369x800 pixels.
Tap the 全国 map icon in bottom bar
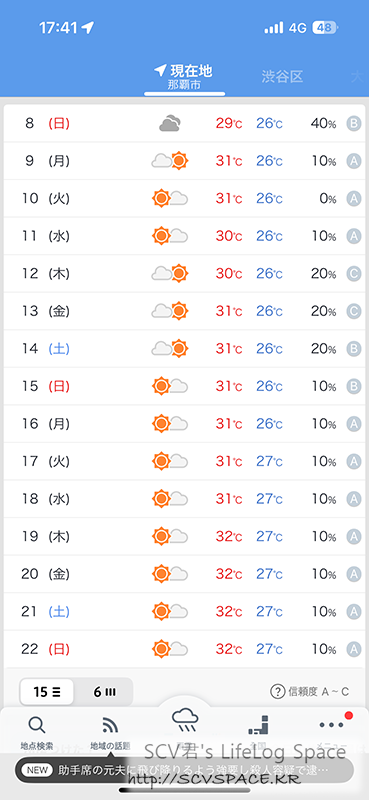pyautogui.click(x=258, y=725)
